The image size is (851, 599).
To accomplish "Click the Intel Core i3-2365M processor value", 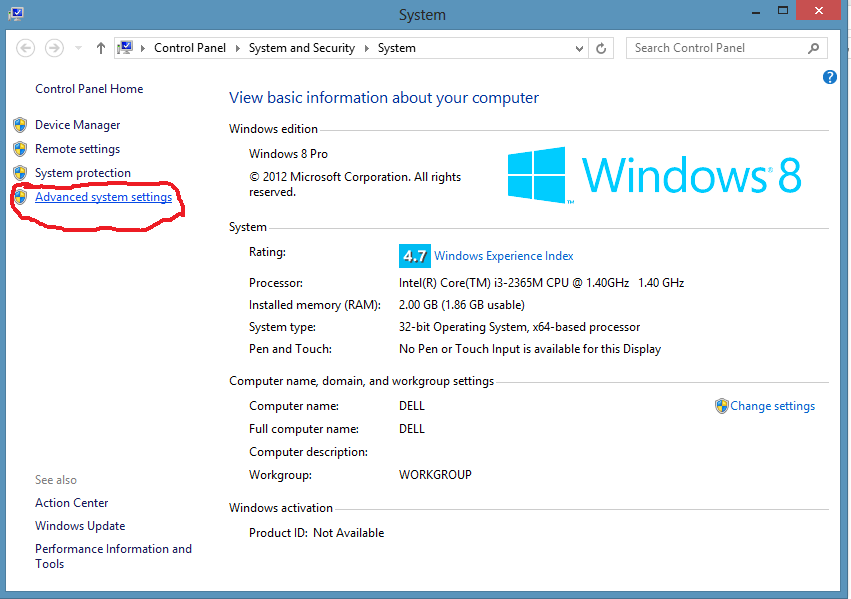I will [541, 283].
